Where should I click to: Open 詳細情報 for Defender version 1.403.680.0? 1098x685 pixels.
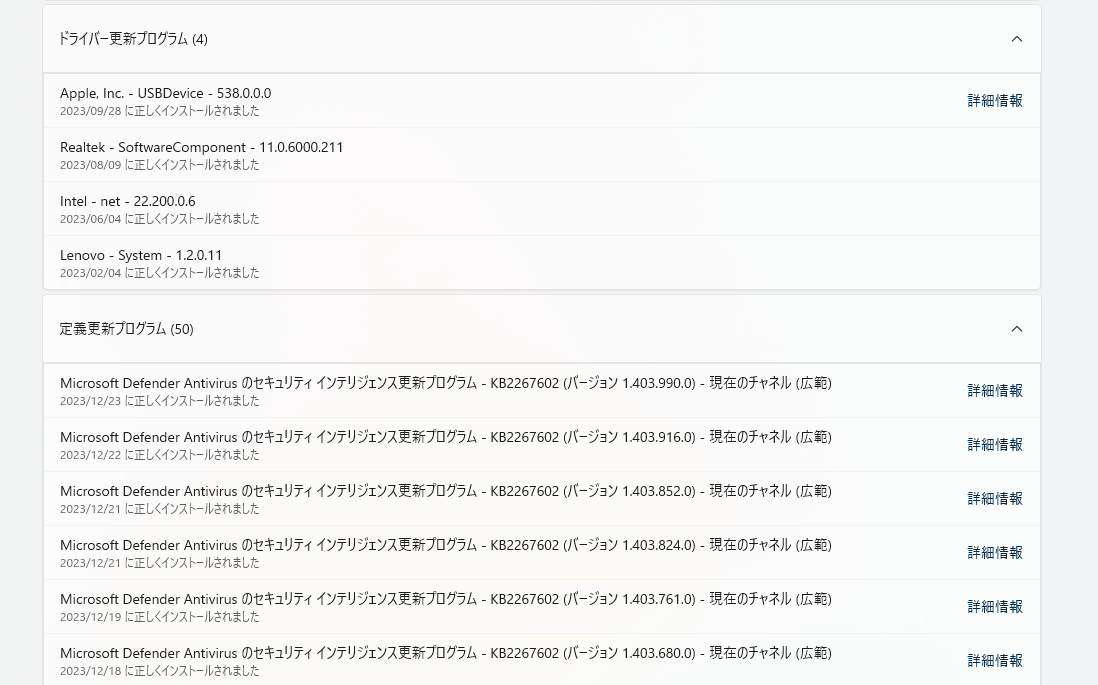tap(995, 660)
